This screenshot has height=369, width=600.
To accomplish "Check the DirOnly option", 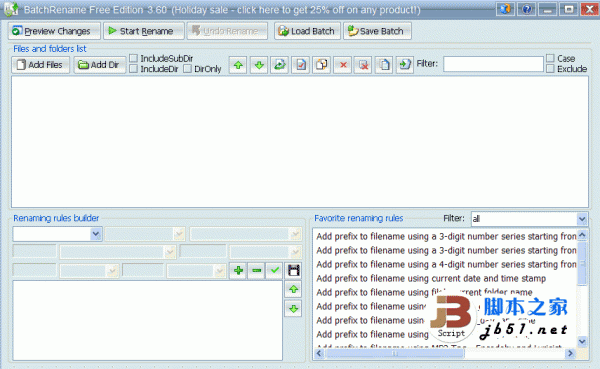I will click(188, 69).
